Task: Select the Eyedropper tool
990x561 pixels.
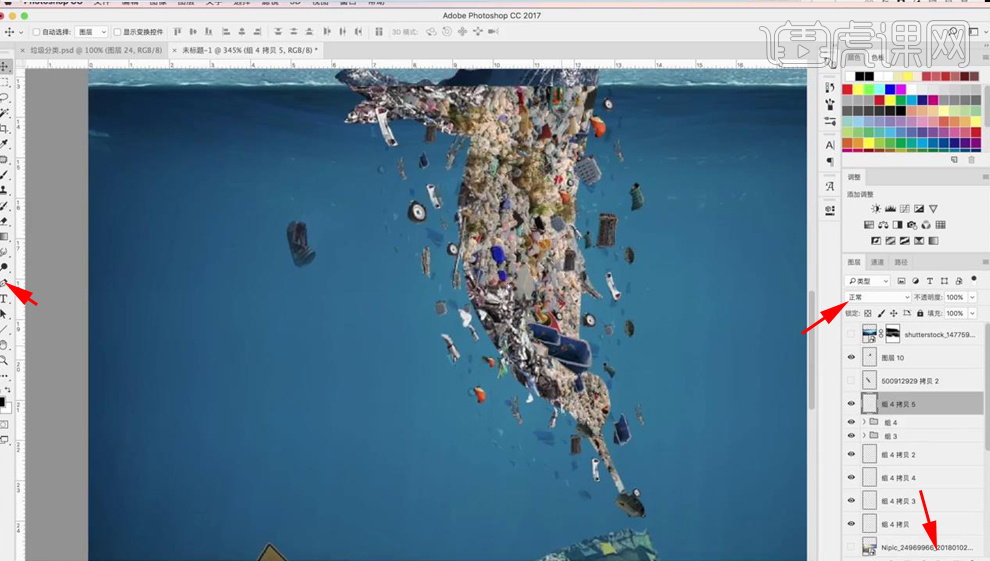Action: pyautogui.click(x=4, y=144)
